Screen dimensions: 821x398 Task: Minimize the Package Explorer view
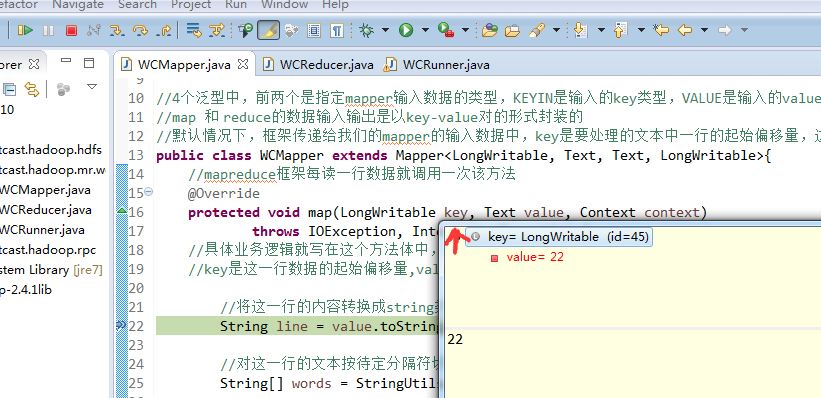pyautogui.click(x=65, y=61)
